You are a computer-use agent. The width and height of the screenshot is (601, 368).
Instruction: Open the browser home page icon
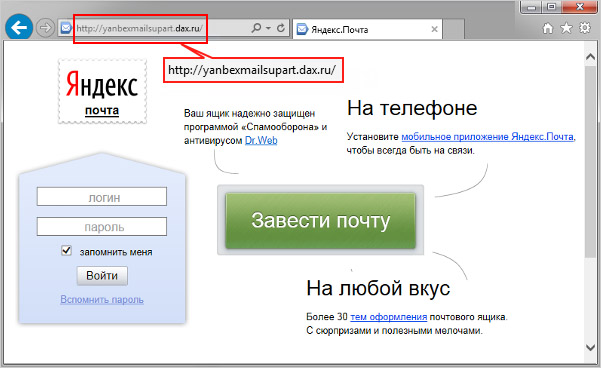[x=548, y=28]
